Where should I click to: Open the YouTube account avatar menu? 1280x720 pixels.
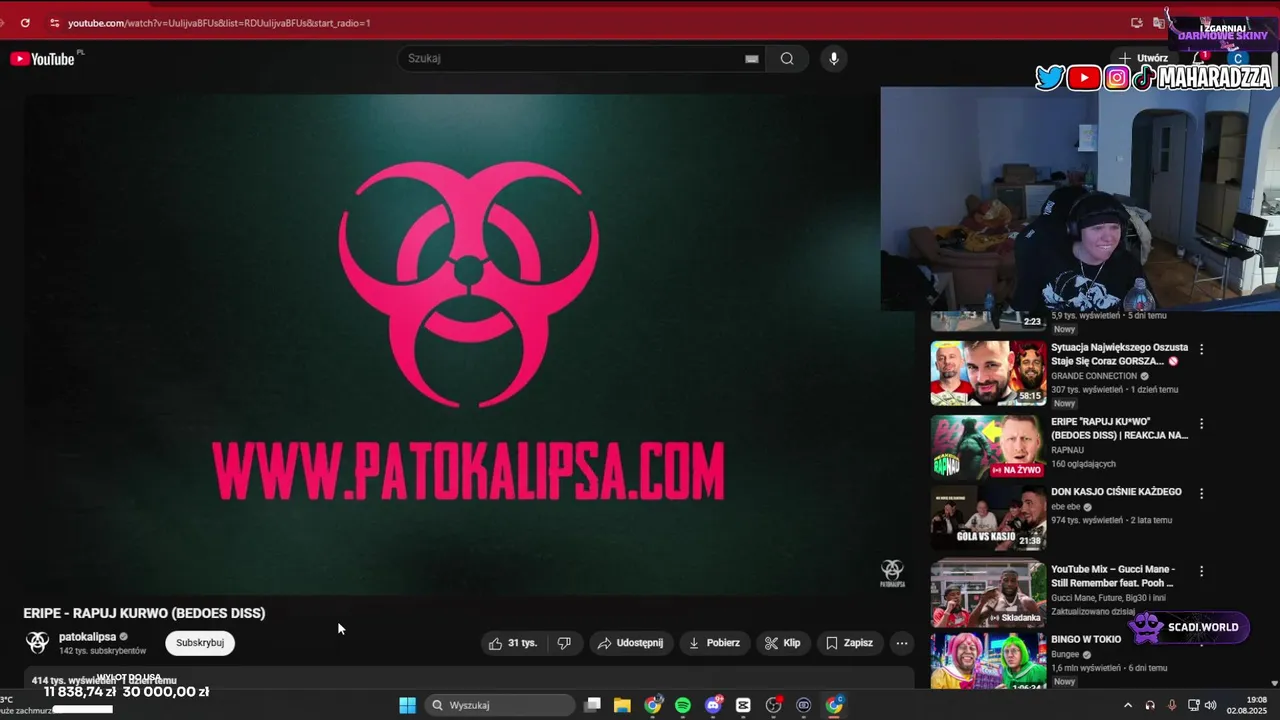pyautogui.click(x=1238, y=58)
